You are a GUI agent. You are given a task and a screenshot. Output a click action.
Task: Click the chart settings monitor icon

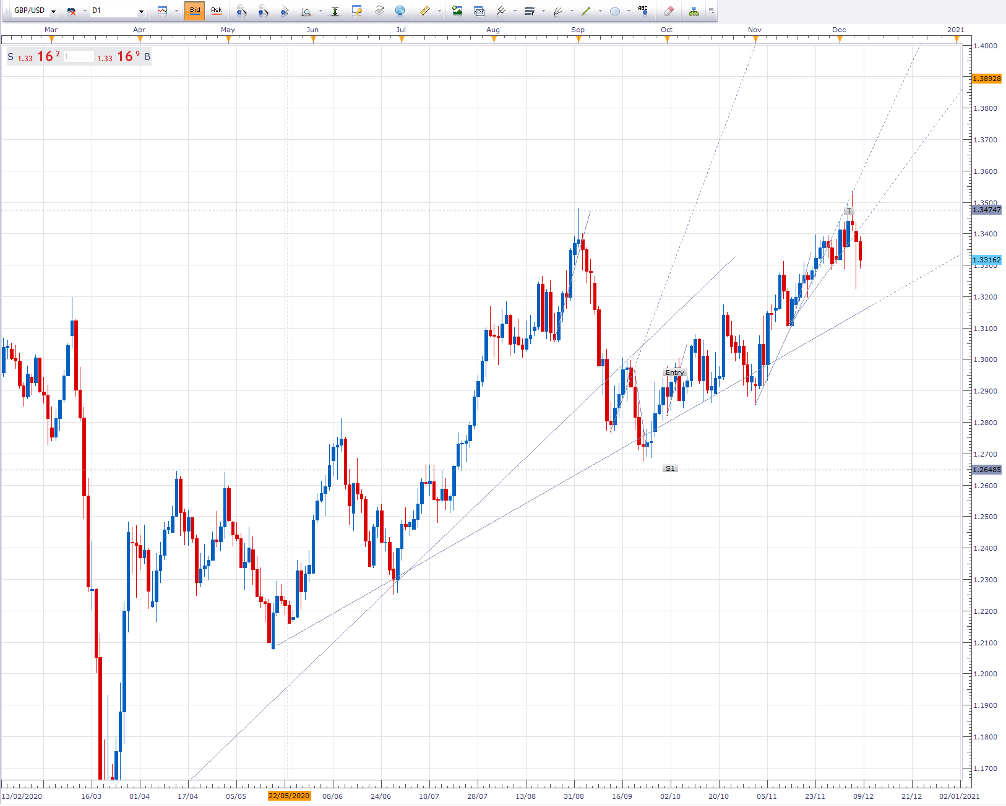click(x=357, y=11)
